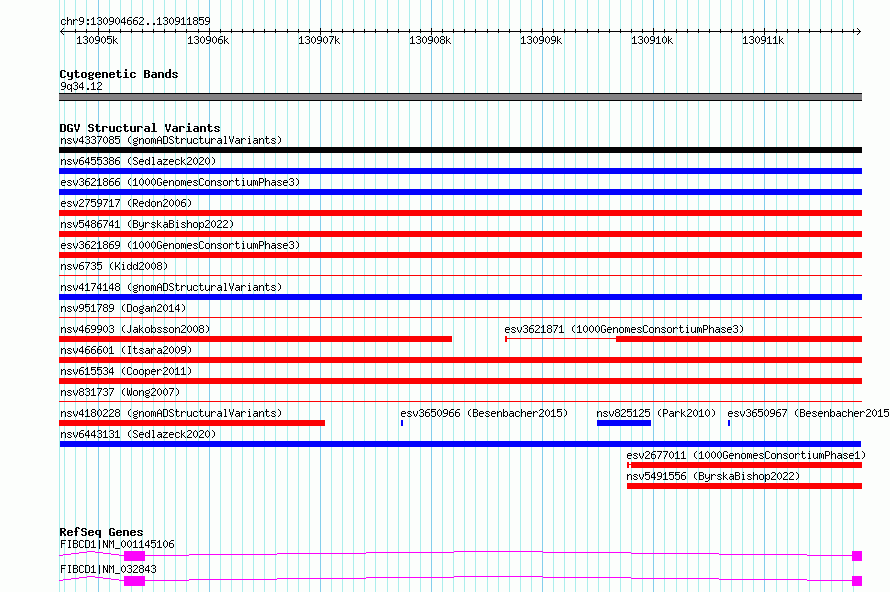This screenshot has width=890, height=592.
Task: Click the ruler's right arrow end
Action: click(858, 32)
